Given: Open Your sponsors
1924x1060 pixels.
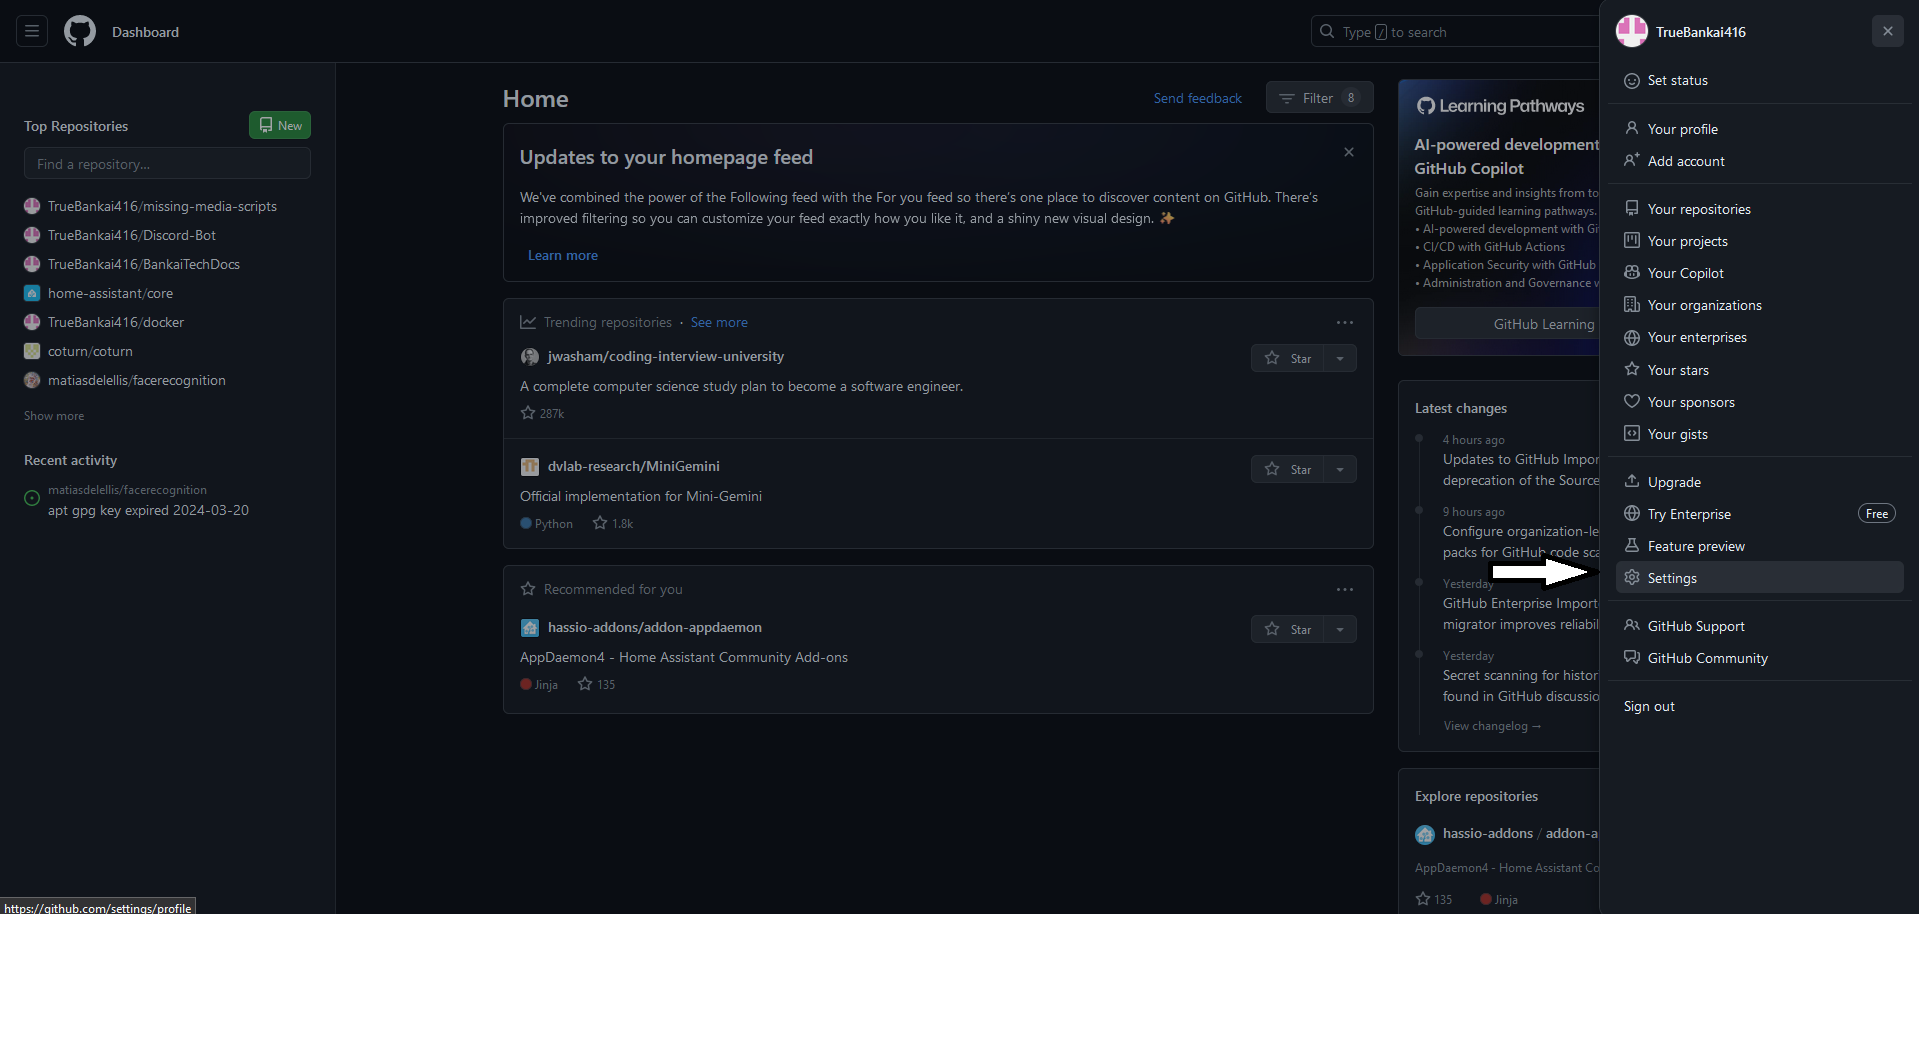Looking at the screenshot, I should [x=1759, y=402].
